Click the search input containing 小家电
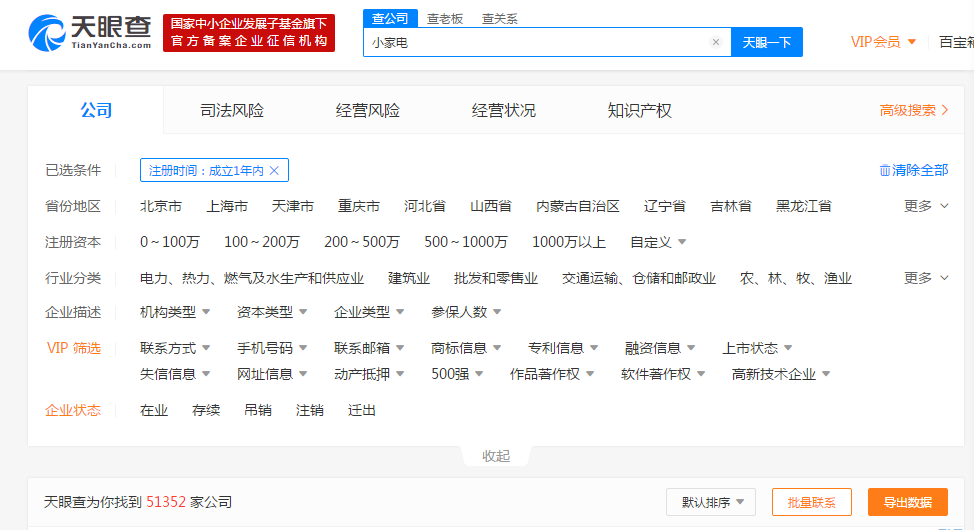The image size is (974, 530). coord(535,42)
